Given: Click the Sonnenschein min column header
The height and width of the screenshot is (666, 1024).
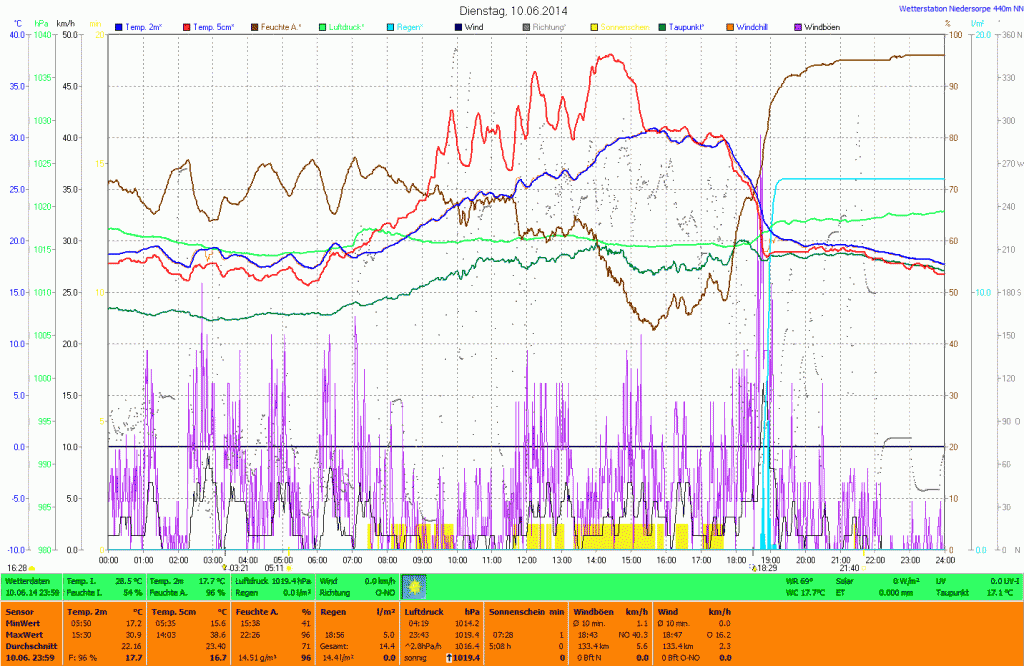Looking at the screenshot, I should (x=527, y=610).
